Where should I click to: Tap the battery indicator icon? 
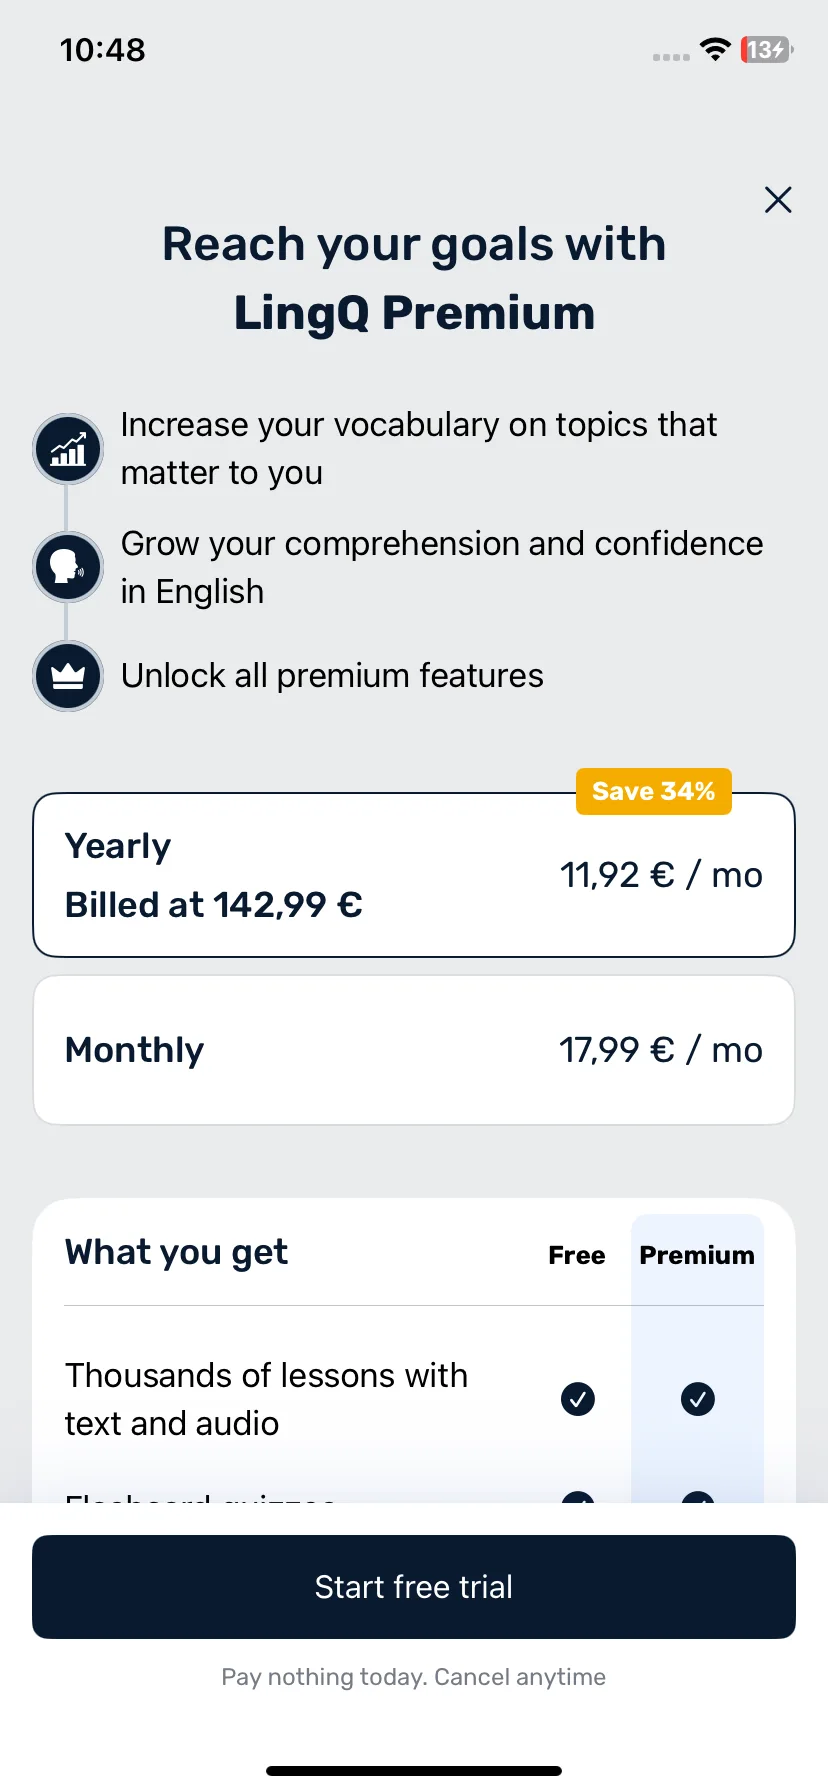point(767,49)
